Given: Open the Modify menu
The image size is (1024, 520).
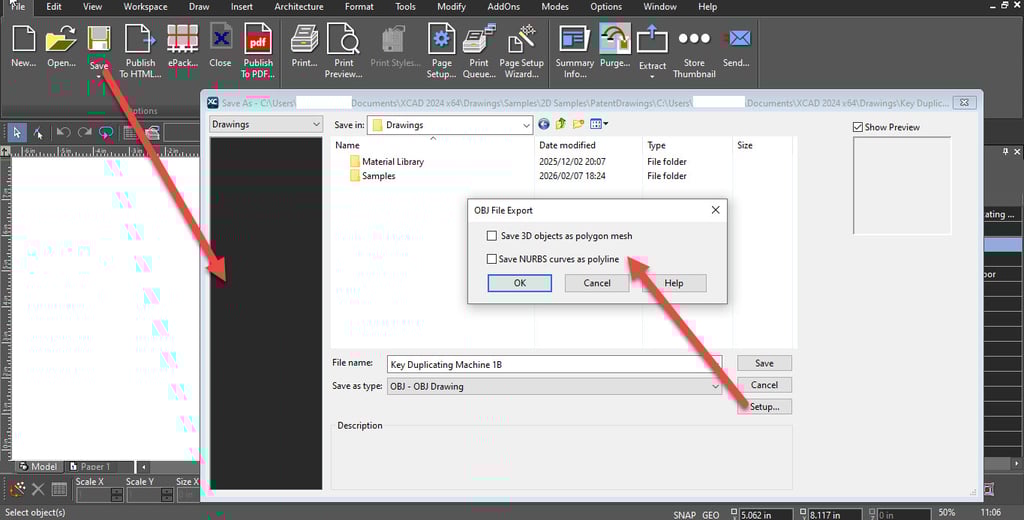Looking at the screenshot, I should pyautogui.click(x=452, y=7).
